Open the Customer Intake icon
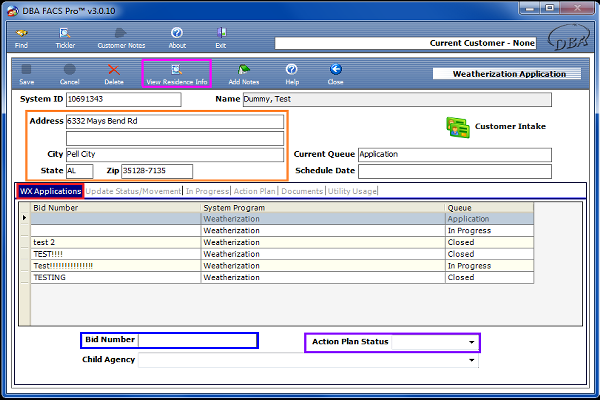 pos(458,127)
